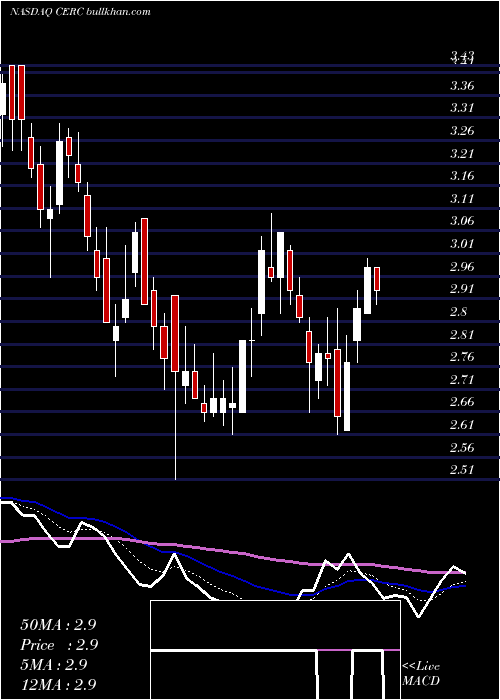Click the Price : 2.9 readout
The height and width of the screenshot is (700, 500).
(59, 645)
